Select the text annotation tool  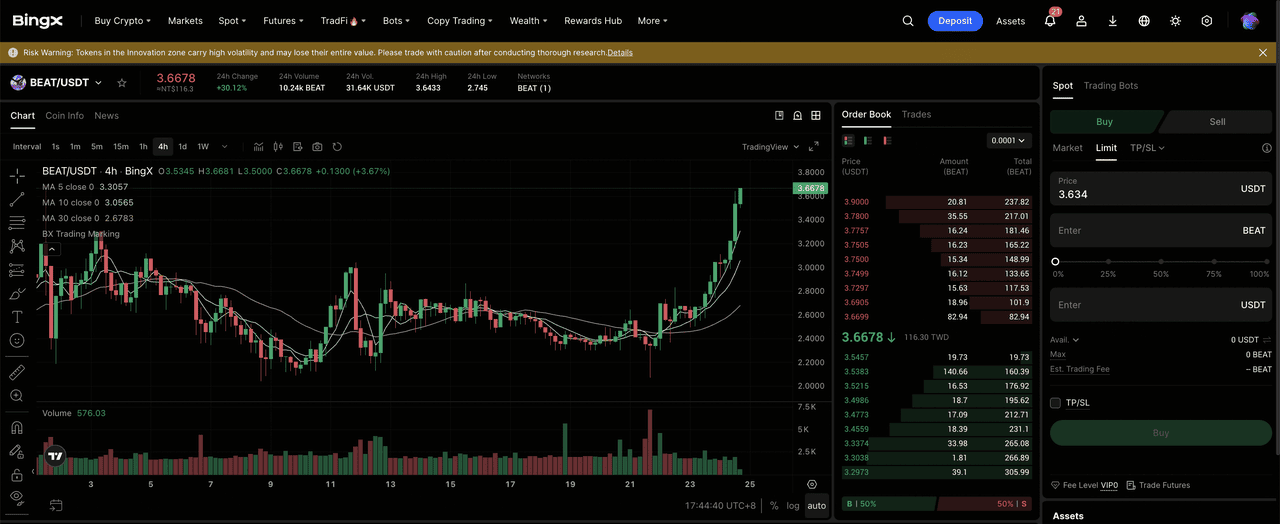17,316
